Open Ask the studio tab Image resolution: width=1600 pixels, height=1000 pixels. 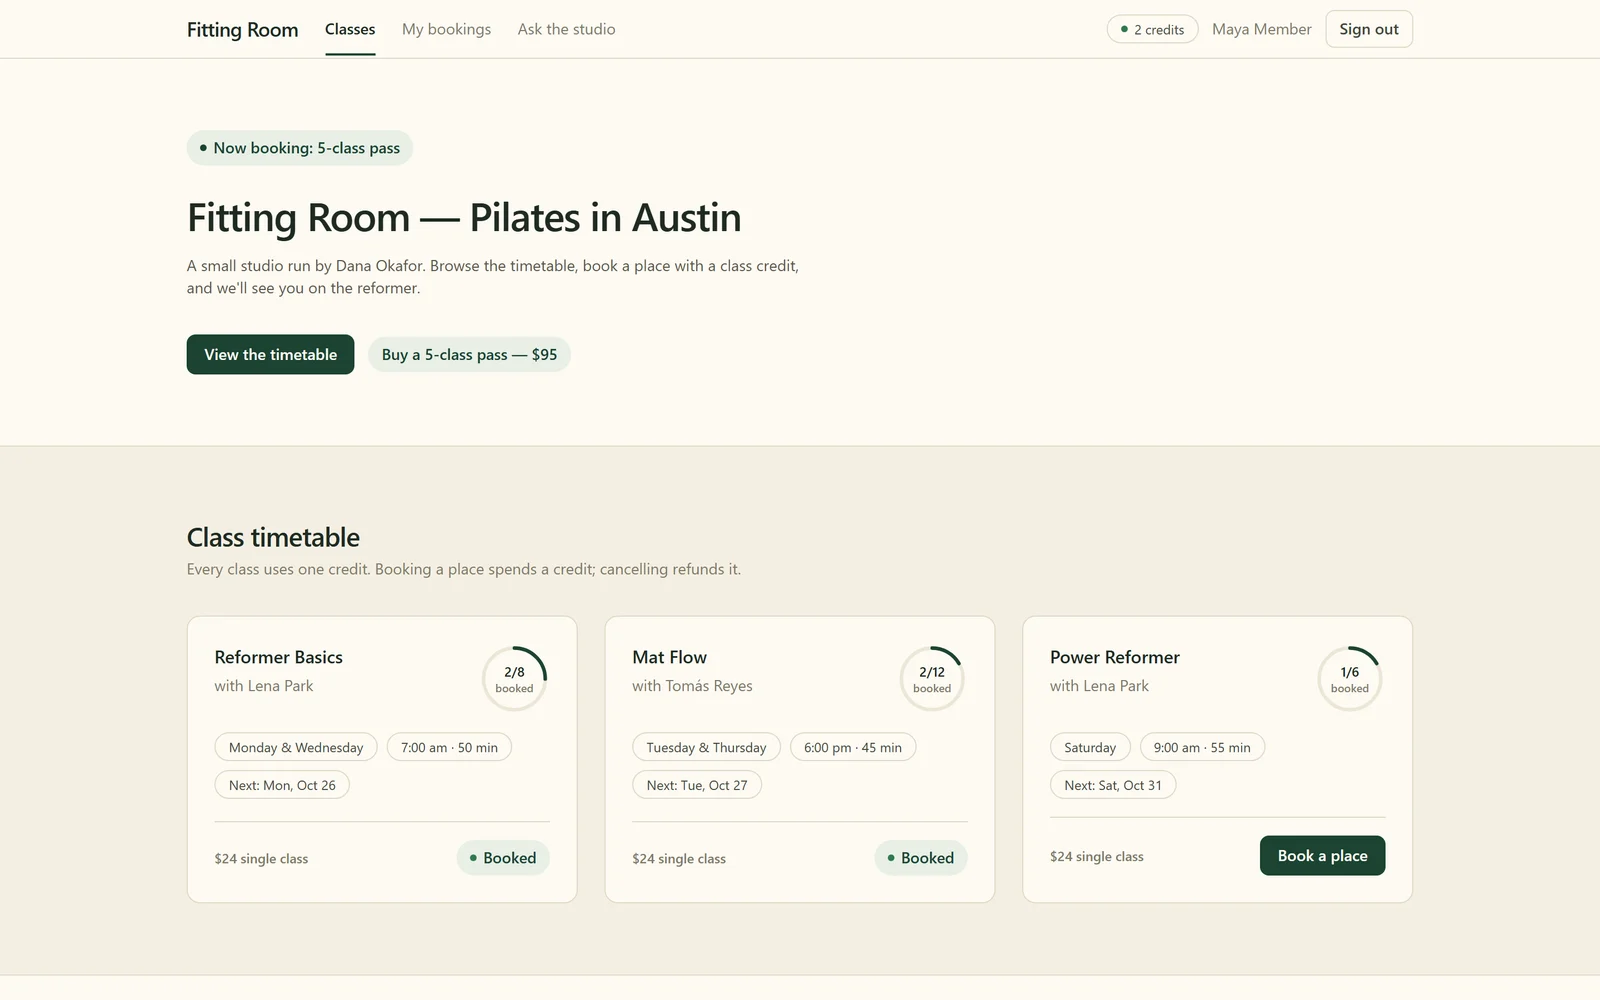[566, 29]
